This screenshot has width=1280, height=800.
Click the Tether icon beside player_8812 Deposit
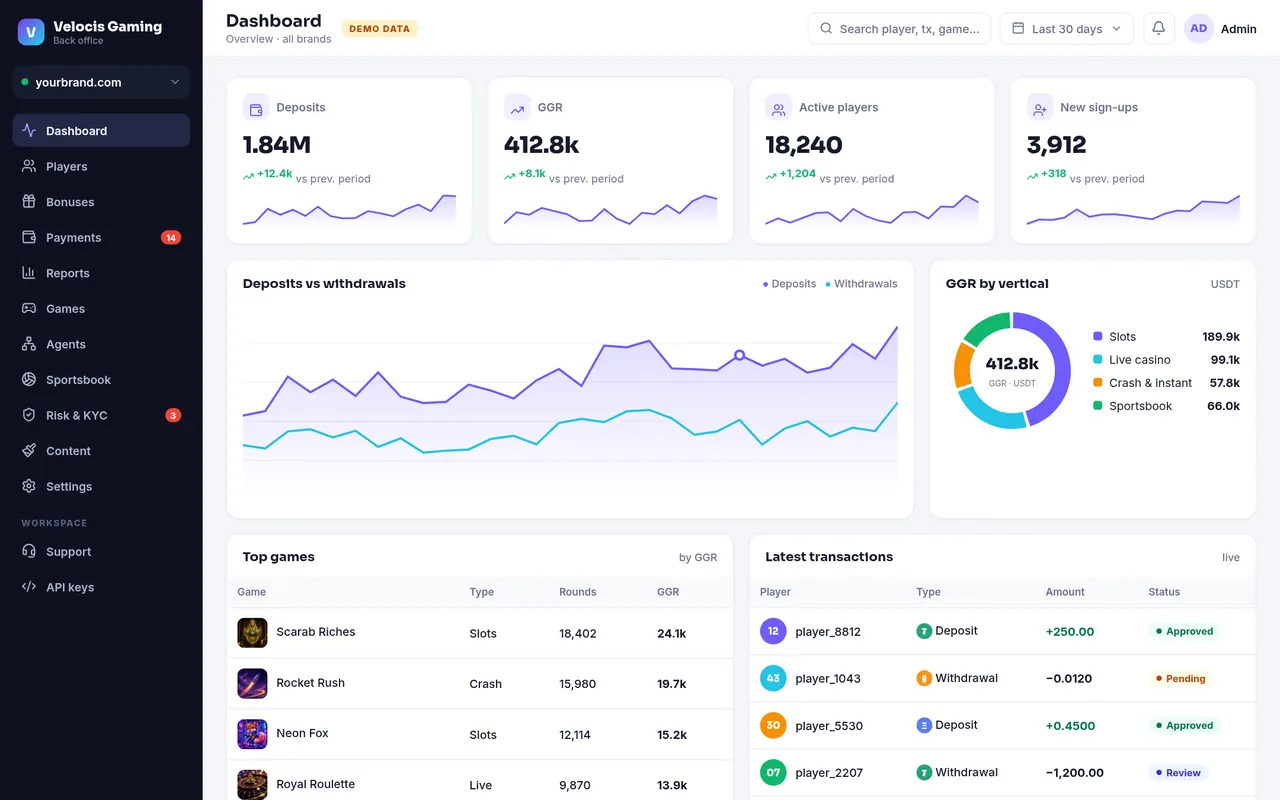pos(924,631)
